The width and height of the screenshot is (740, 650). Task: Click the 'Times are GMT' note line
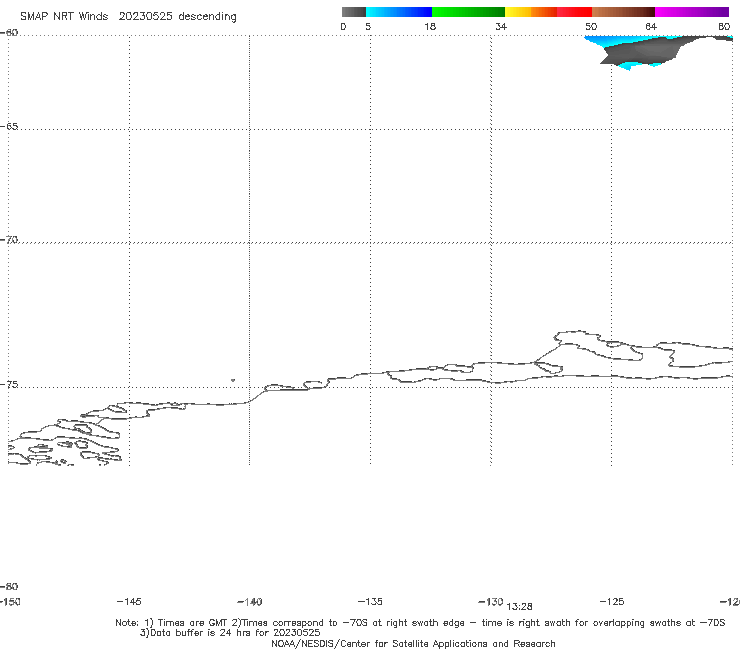(420, 623)
